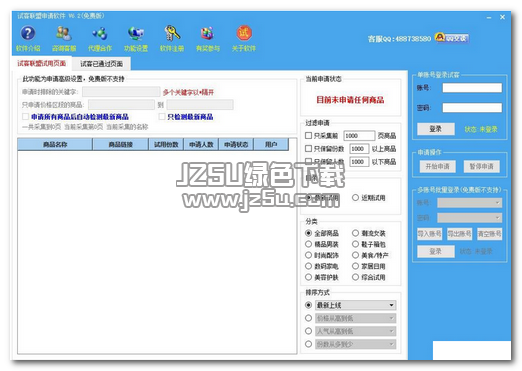522x371 pixels.
Task: Focus the single-account 账号 input field
Action: (472, 88)
